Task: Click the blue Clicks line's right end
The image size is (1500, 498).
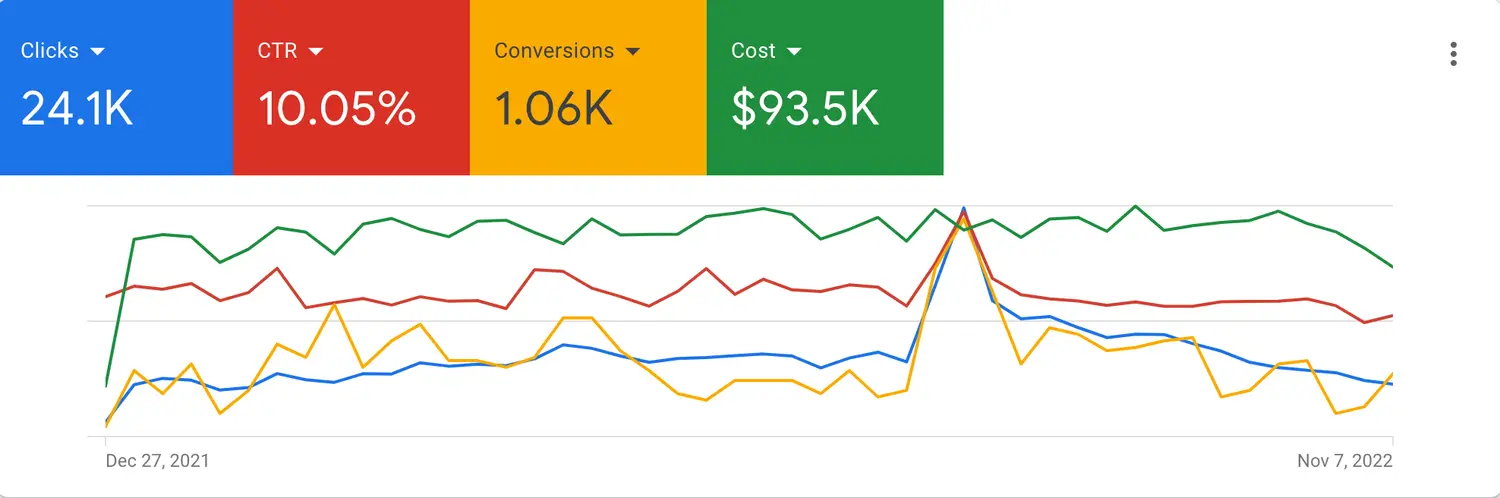Action: click(x=1392, y=384)
